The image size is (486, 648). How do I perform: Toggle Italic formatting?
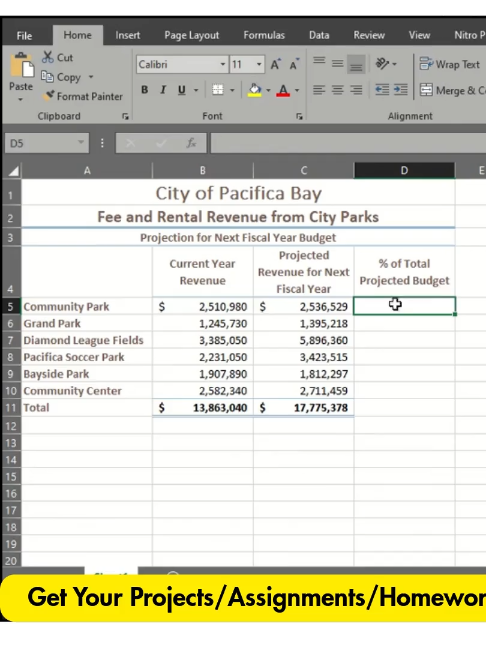point(163,90)
